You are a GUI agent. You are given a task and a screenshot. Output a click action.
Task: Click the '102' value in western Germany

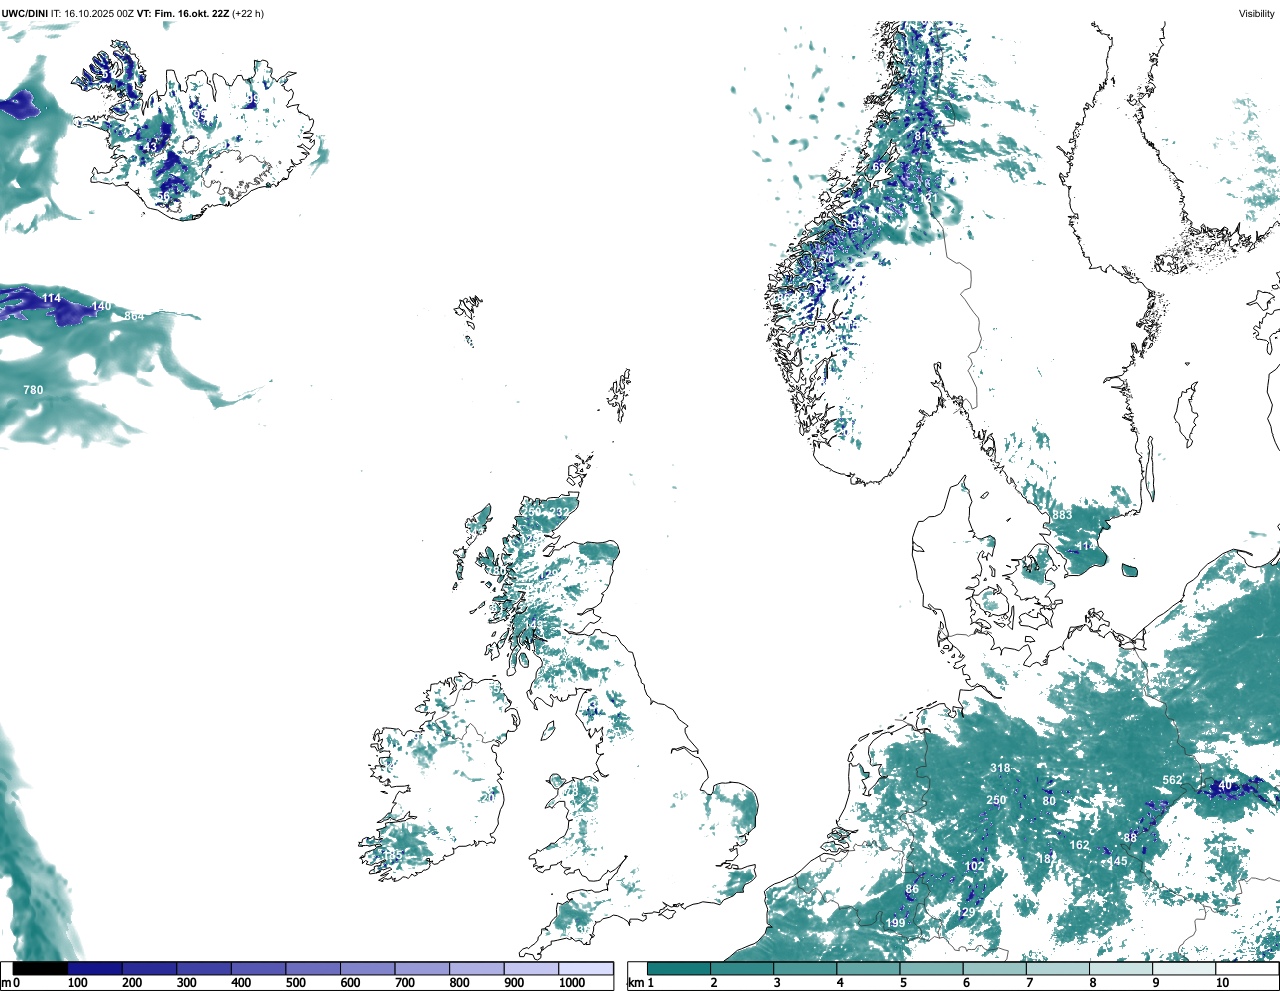point(974,866)
